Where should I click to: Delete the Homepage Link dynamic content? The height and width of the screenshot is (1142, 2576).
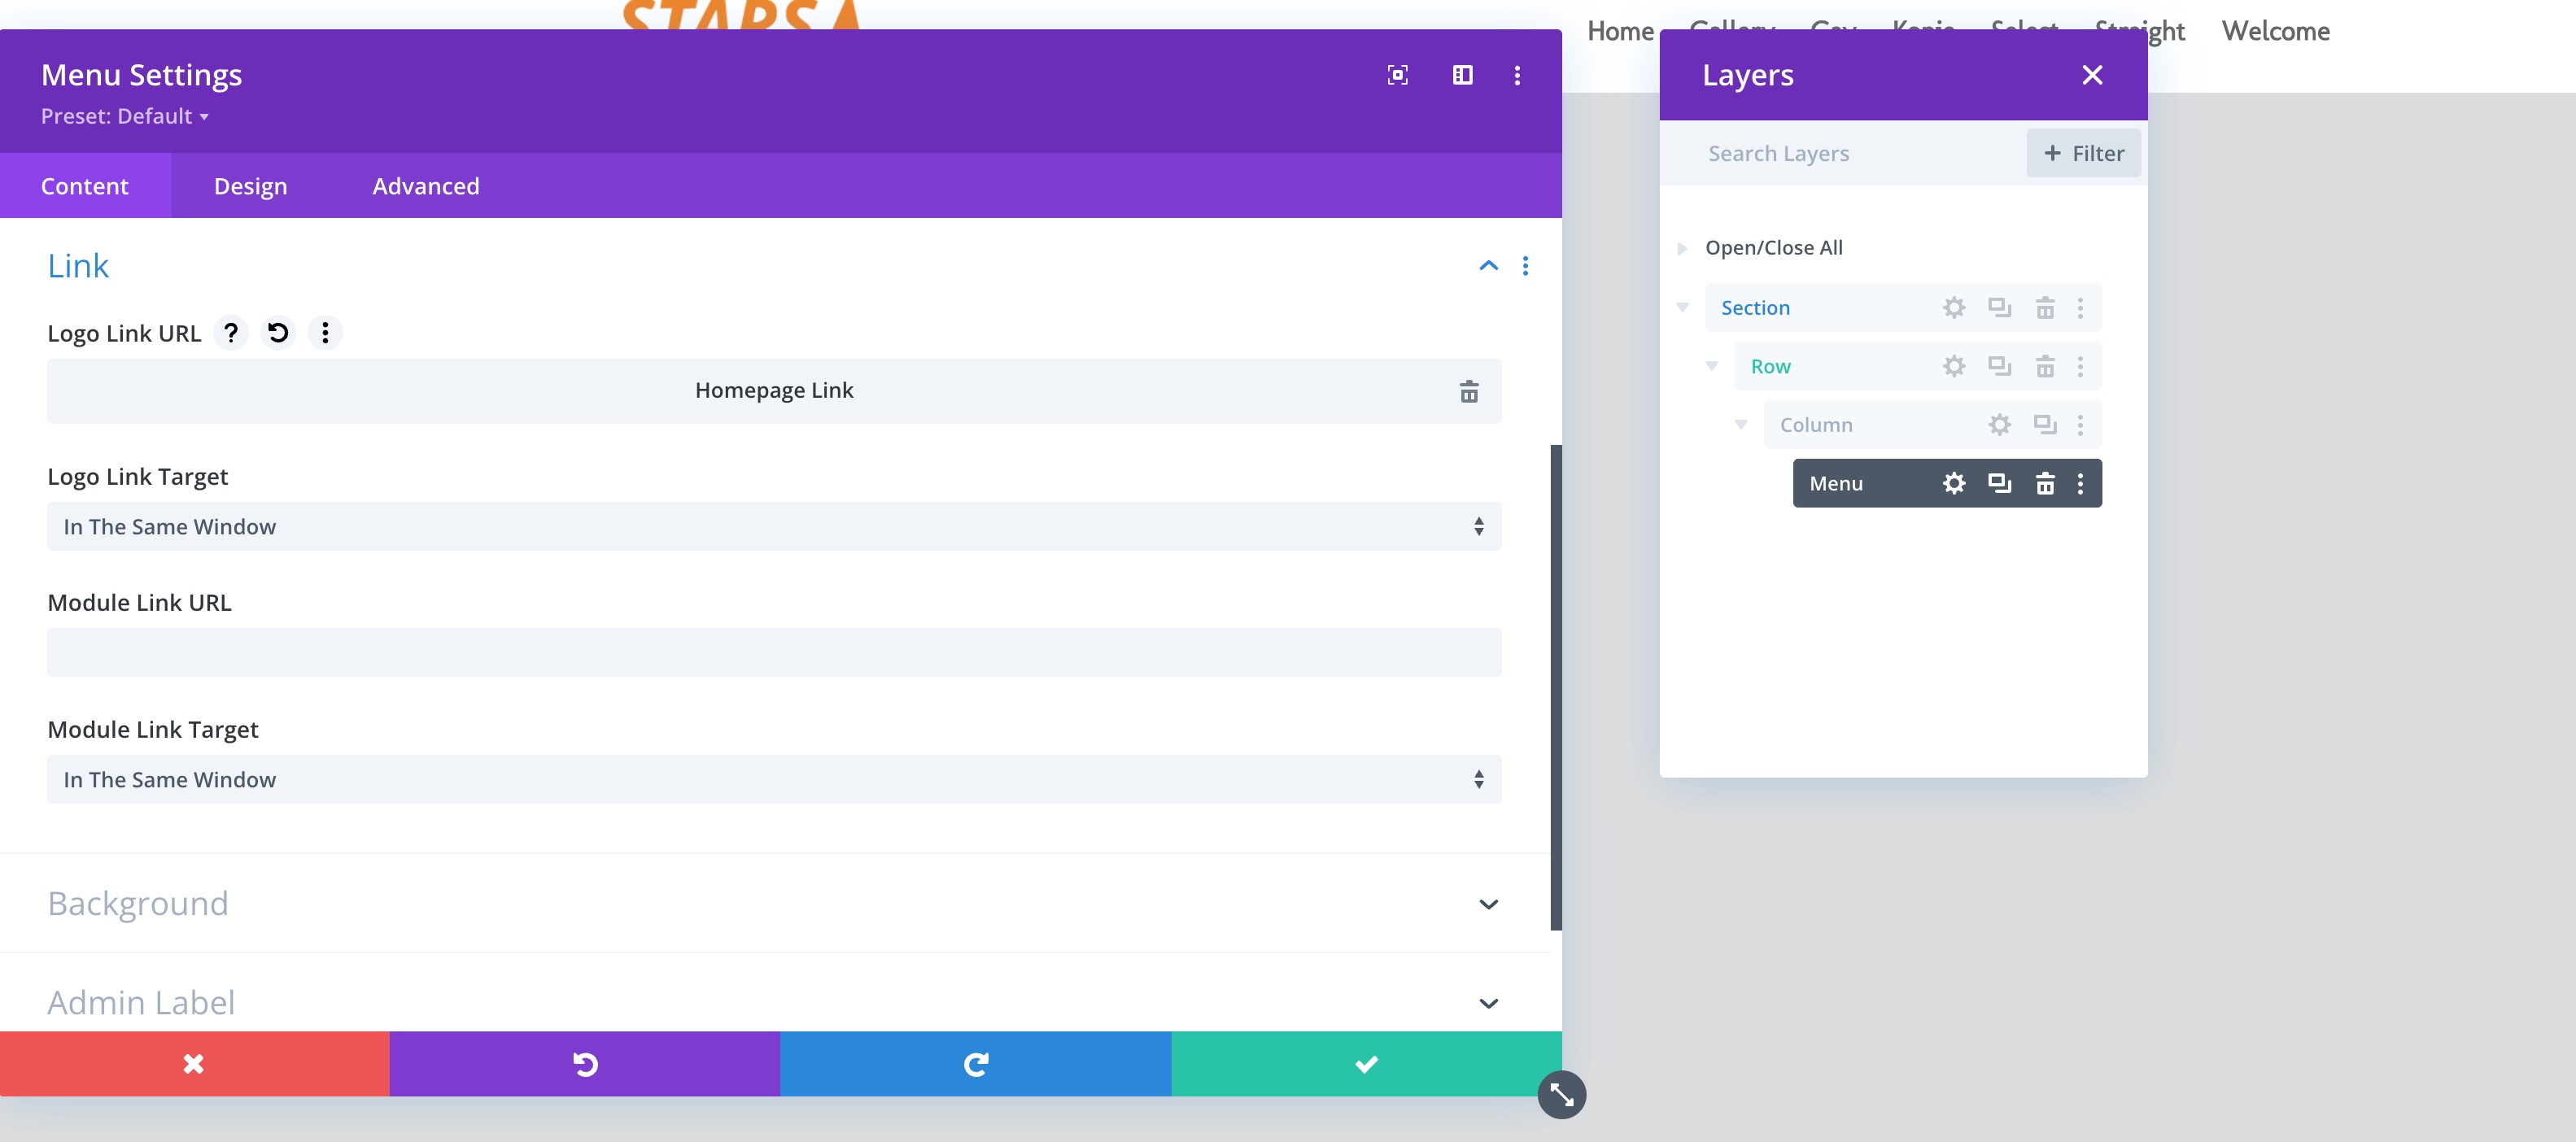coord(1468,391)
